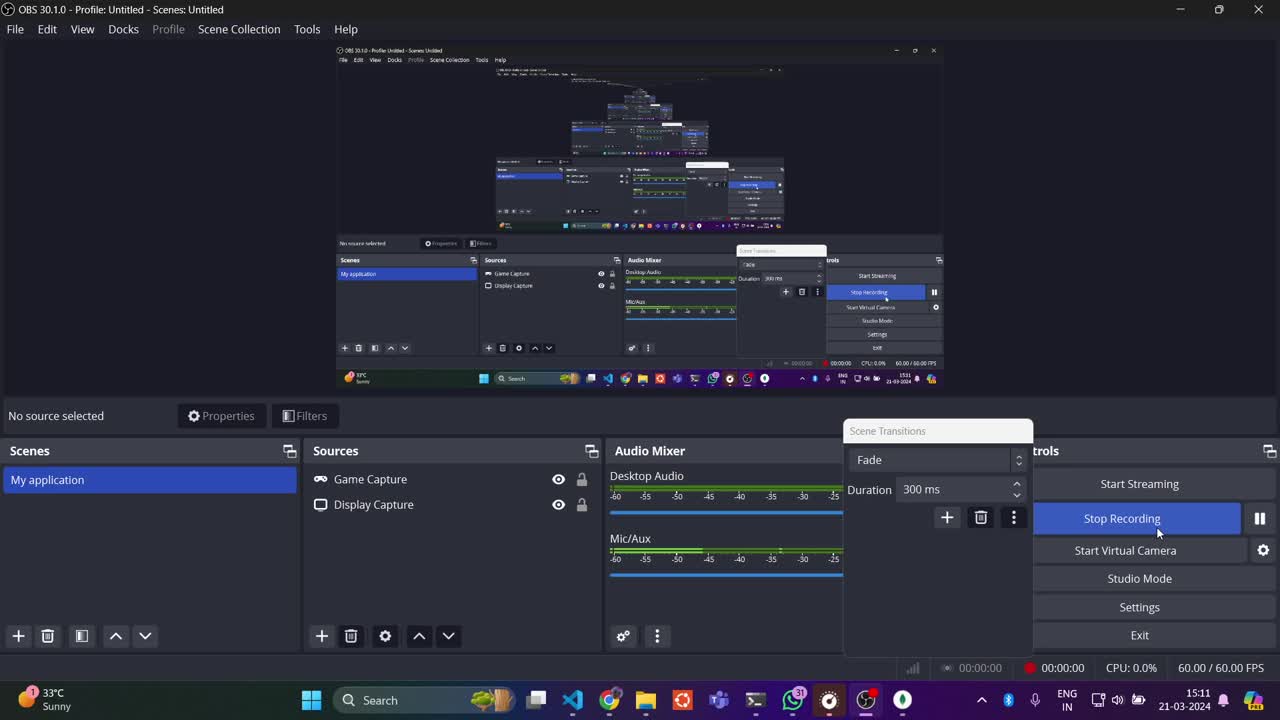Open advanced audio properties gears icon
Image resolution: width=1280 pixels, height=720 pixels.
point(623,636)
